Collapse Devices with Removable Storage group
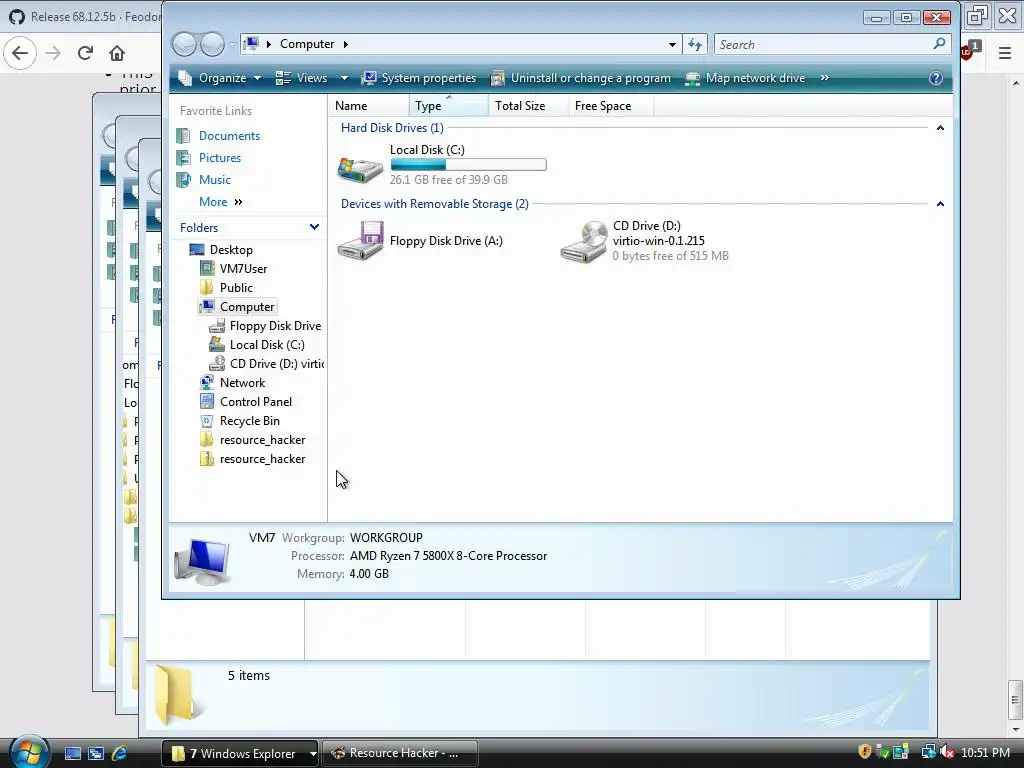The height and width of the screenshot is (768, 1024). [940, 204]
